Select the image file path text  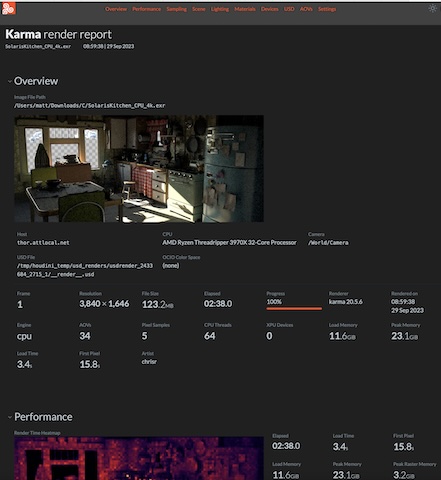click(x=89, y=105)
